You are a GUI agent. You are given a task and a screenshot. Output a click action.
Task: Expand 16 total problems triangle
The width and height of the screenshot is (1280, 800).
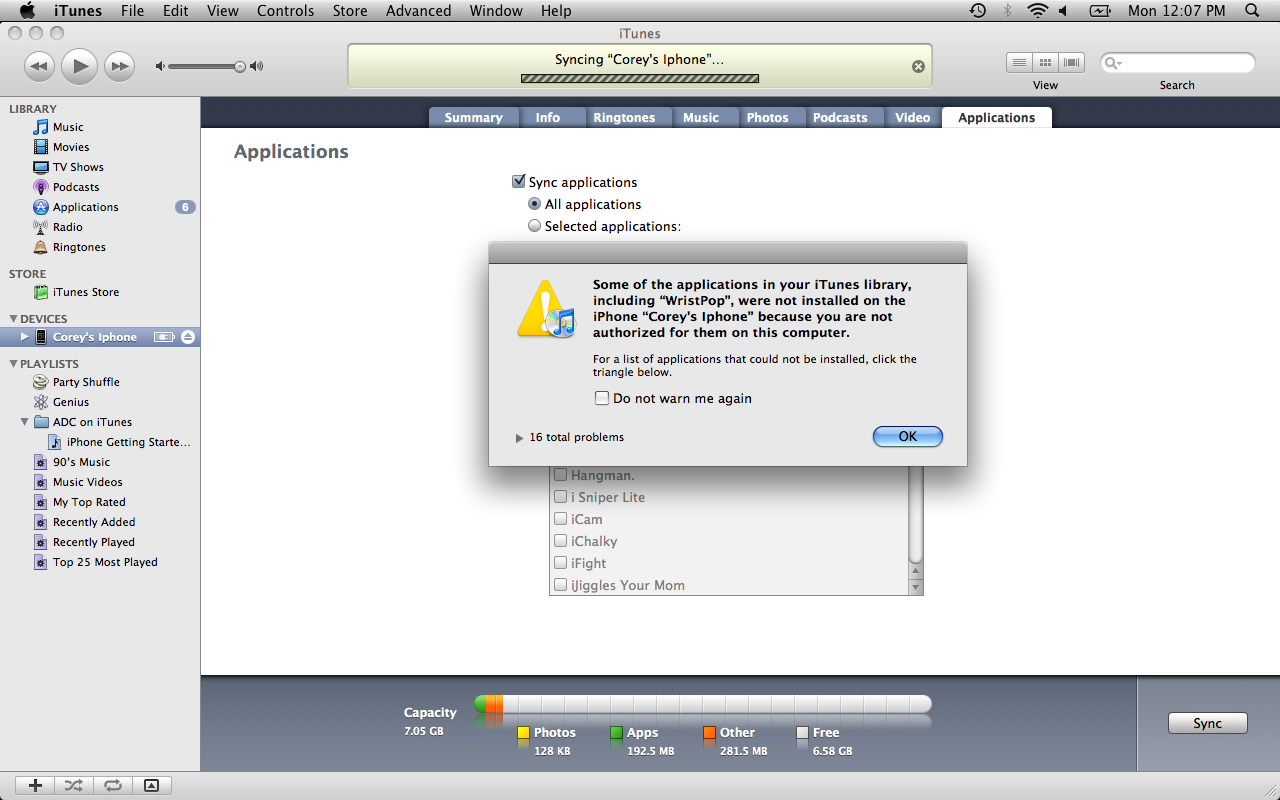coord(520,438)
